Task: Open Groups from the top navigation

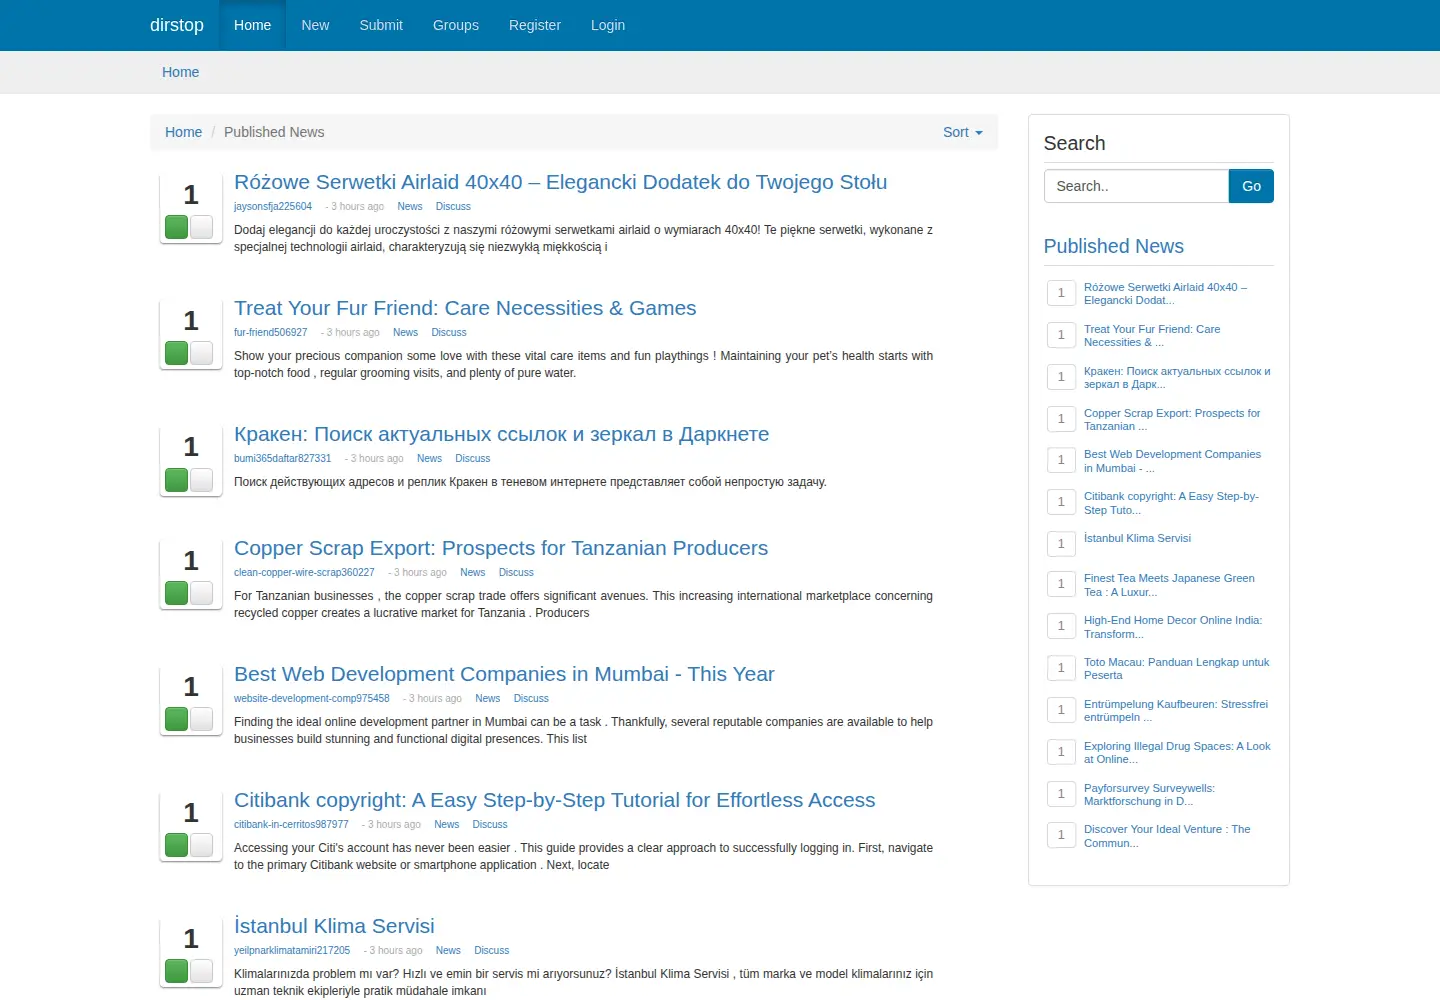Action: (456, 25)
